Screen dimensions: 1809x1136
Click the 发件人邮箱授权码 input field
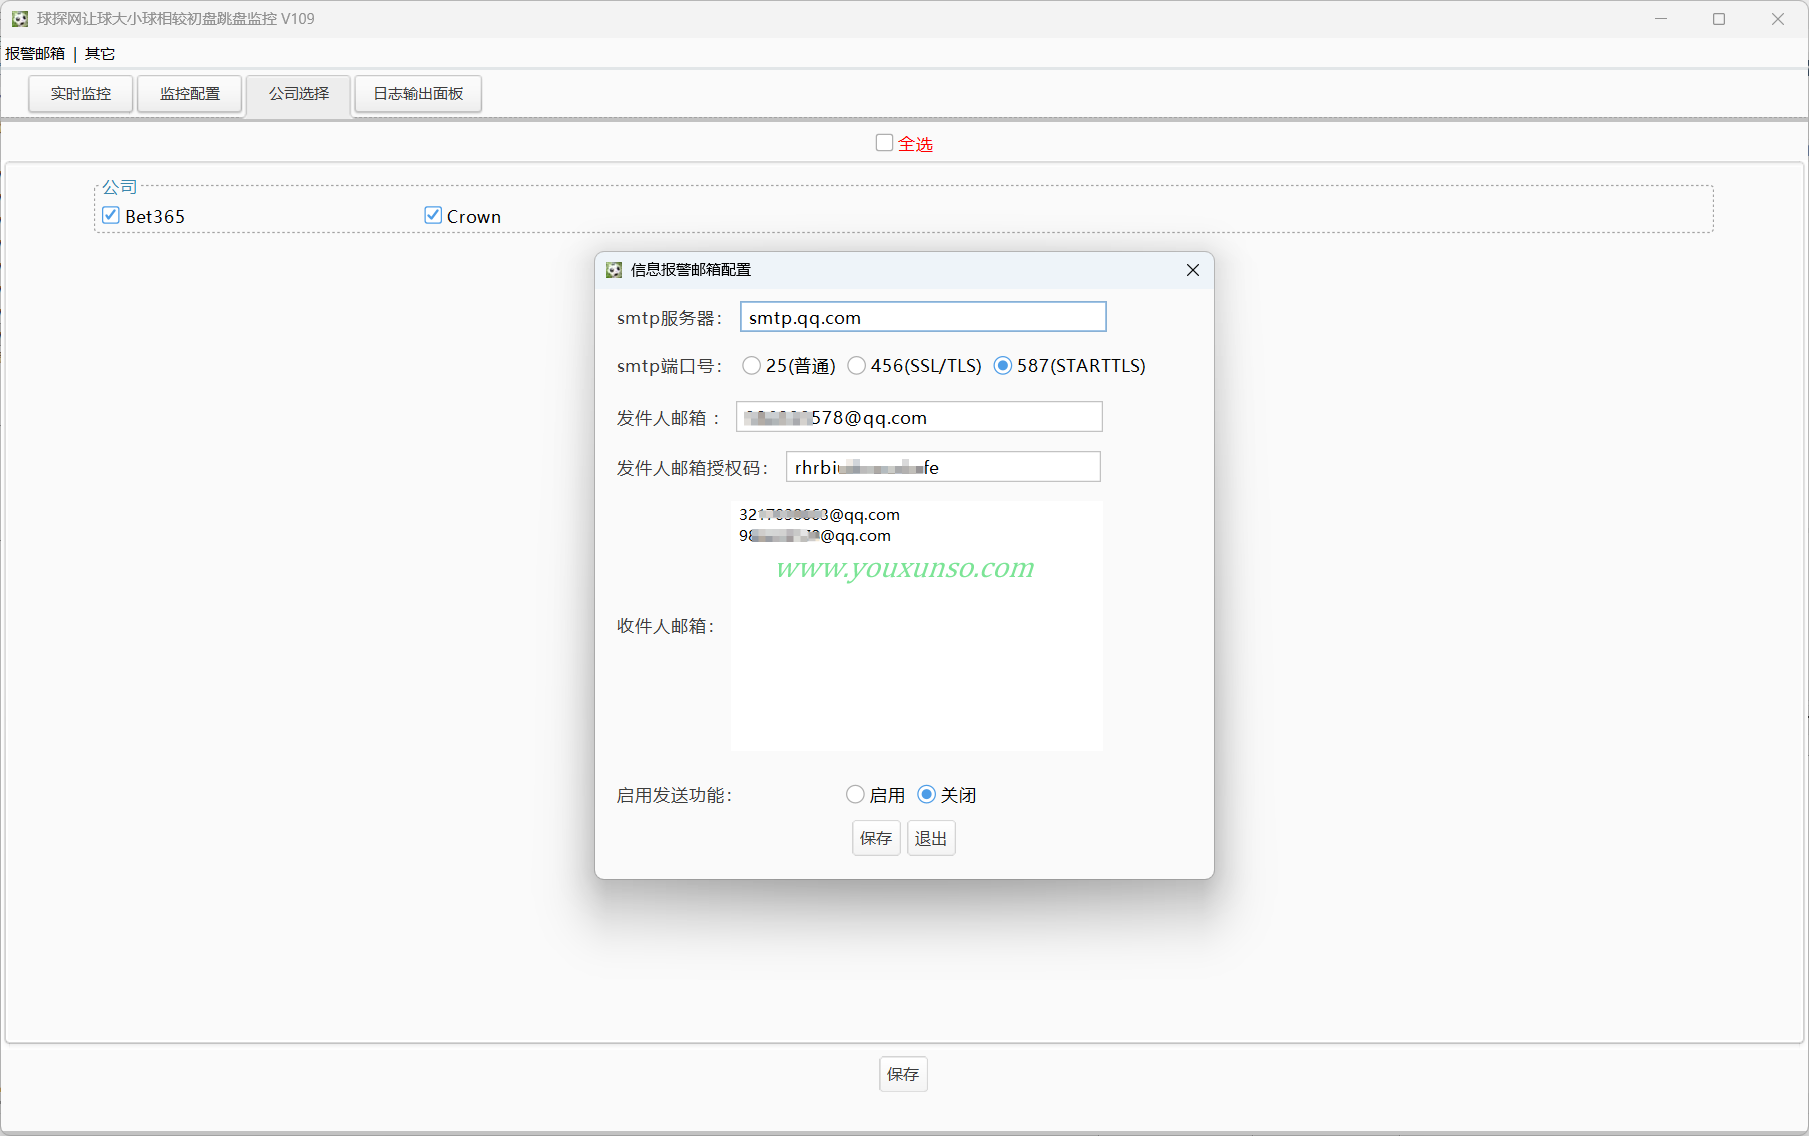pyautogui.click(x=943, y=467)
